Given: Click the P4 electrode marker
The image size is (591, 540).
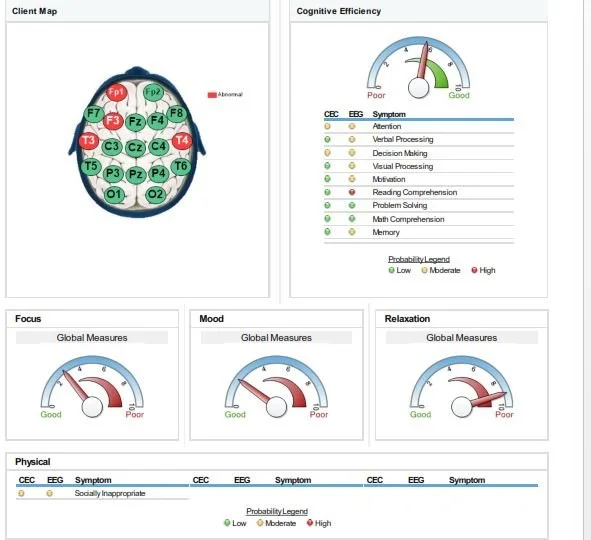Looking at the screenshot, I should (158, 173).
